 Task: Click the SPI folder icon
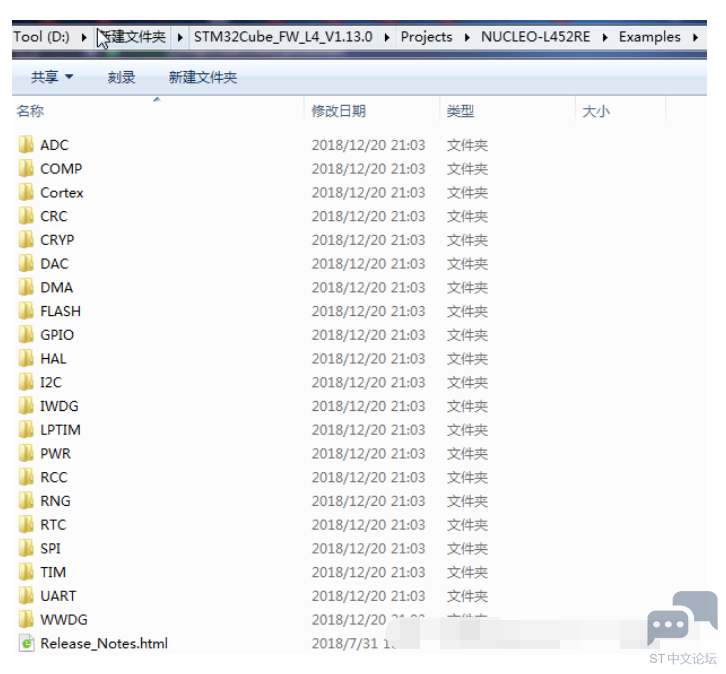point(26,548)
